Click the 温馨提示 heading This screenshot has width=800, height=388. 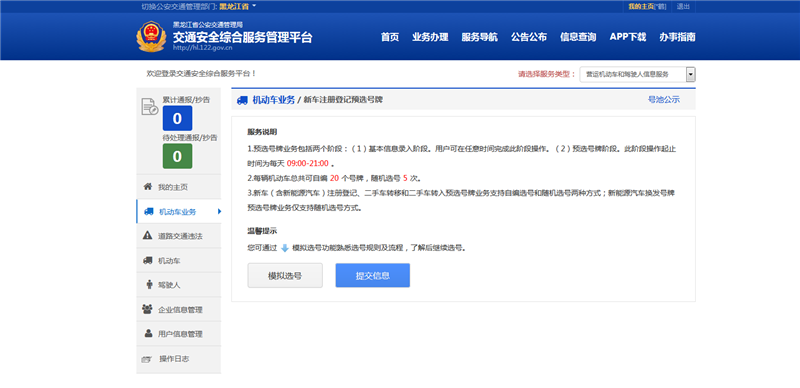coord(262,231)
